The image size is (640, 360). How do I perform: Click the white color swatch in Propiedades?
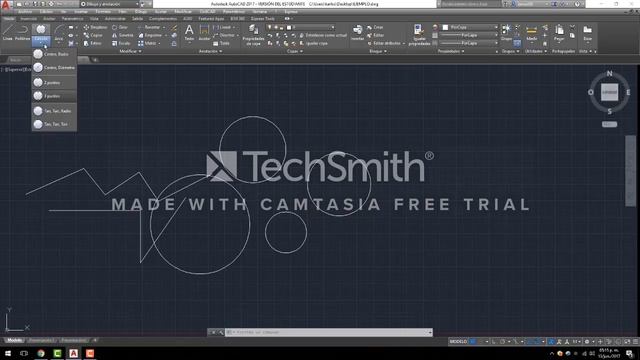445,27
